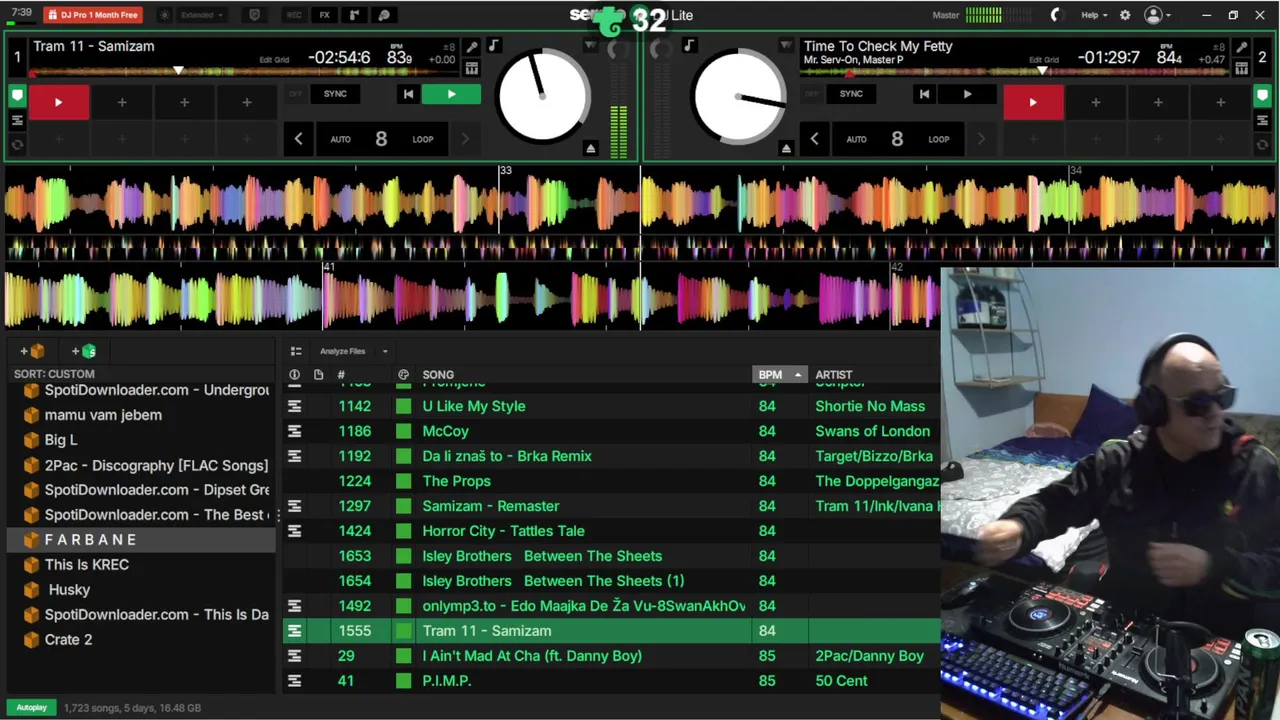Screen dimensions: 1280x720
Task: Trigger red cue point 1 on deck 2
Action: tap(1033, 102)
